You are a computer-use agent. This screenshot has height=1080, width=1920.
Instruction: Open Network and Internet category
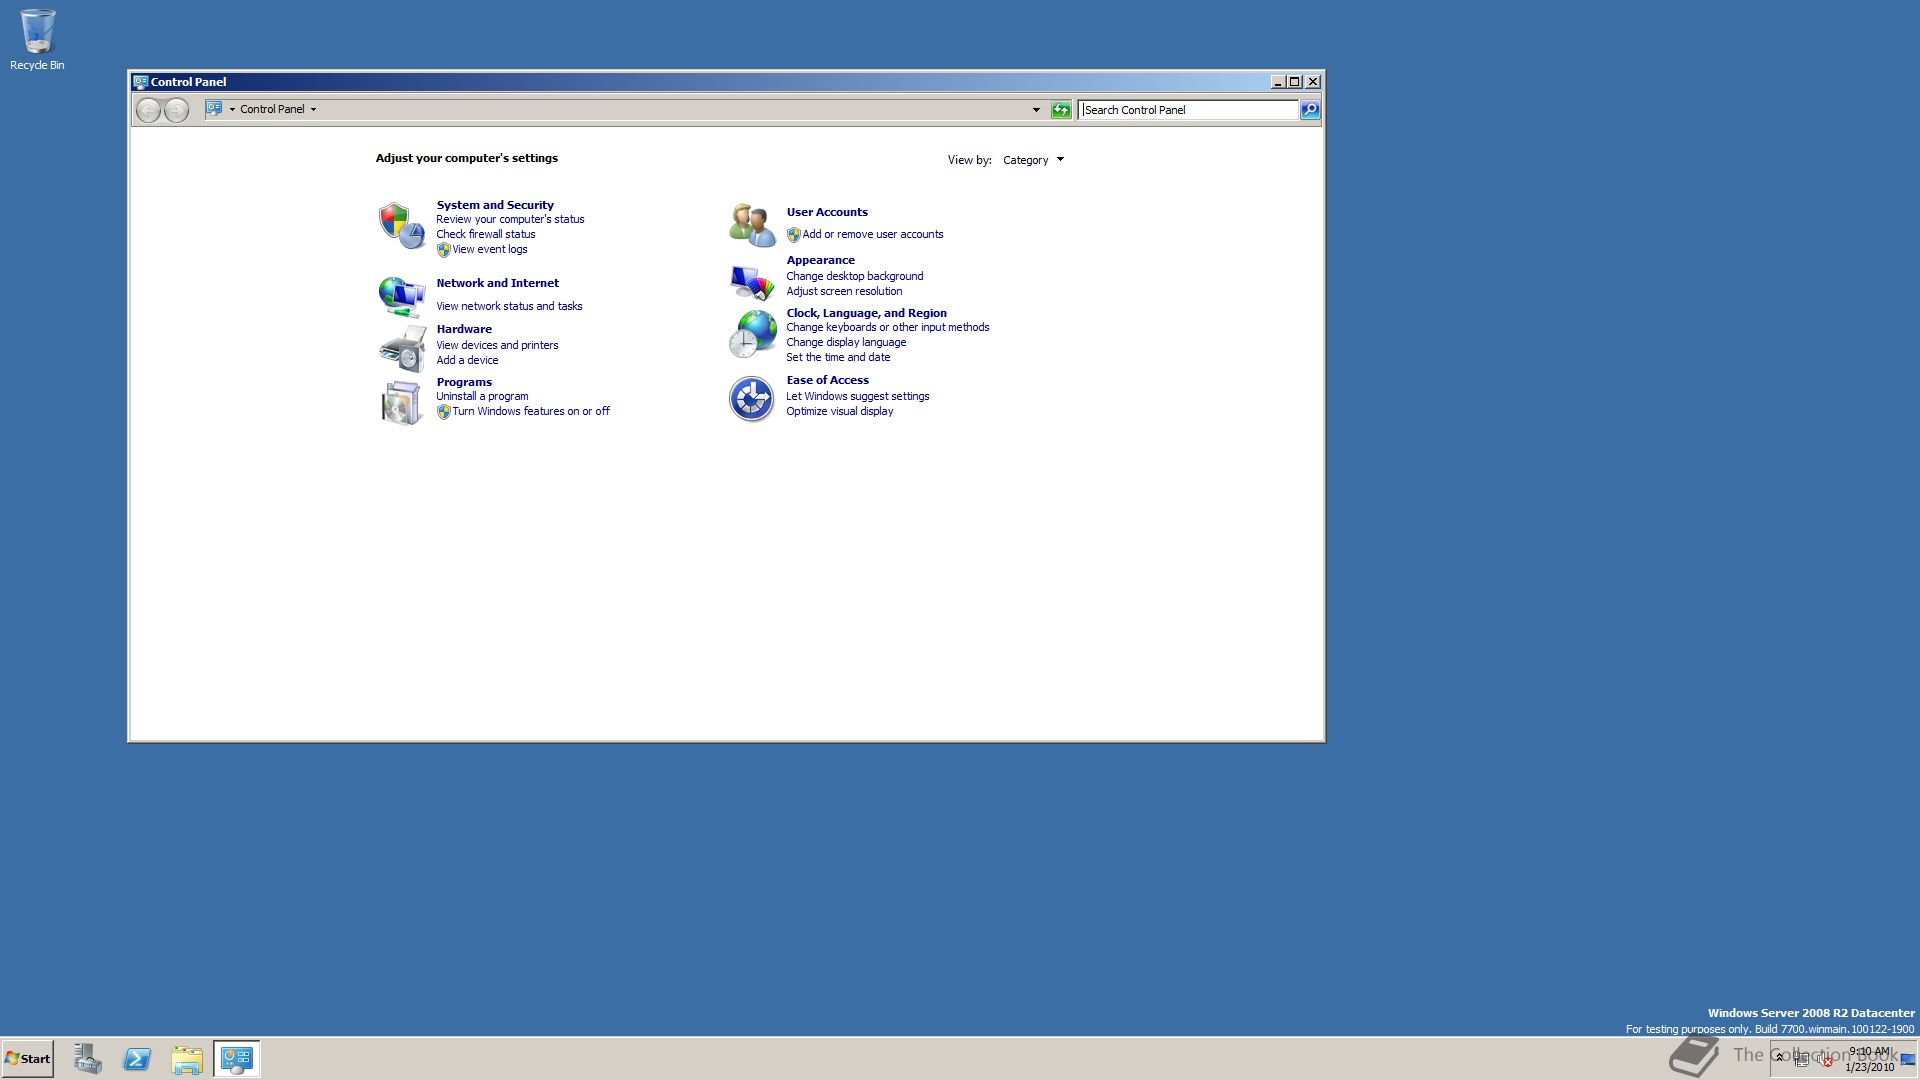(497, 283)
